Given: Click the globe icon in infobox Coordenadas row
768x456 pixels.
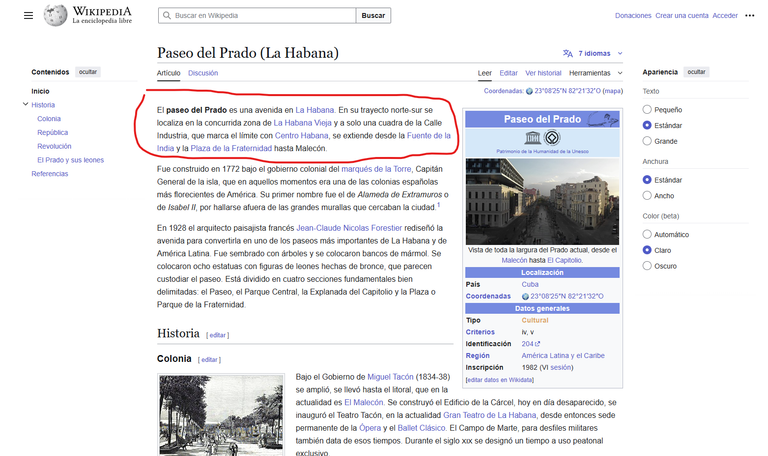Looking at the screenshot, I should click(x=525, y=296).
